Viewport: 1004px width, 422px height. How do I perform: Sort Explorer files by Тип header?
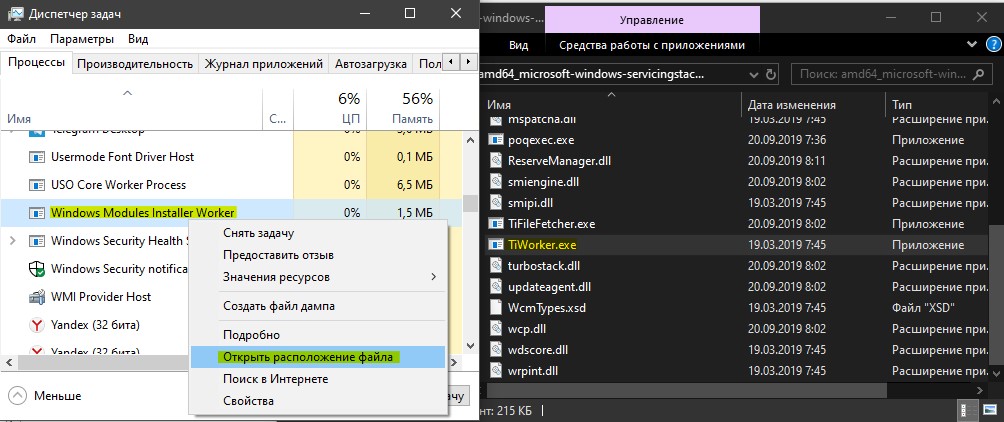[937, 105]
